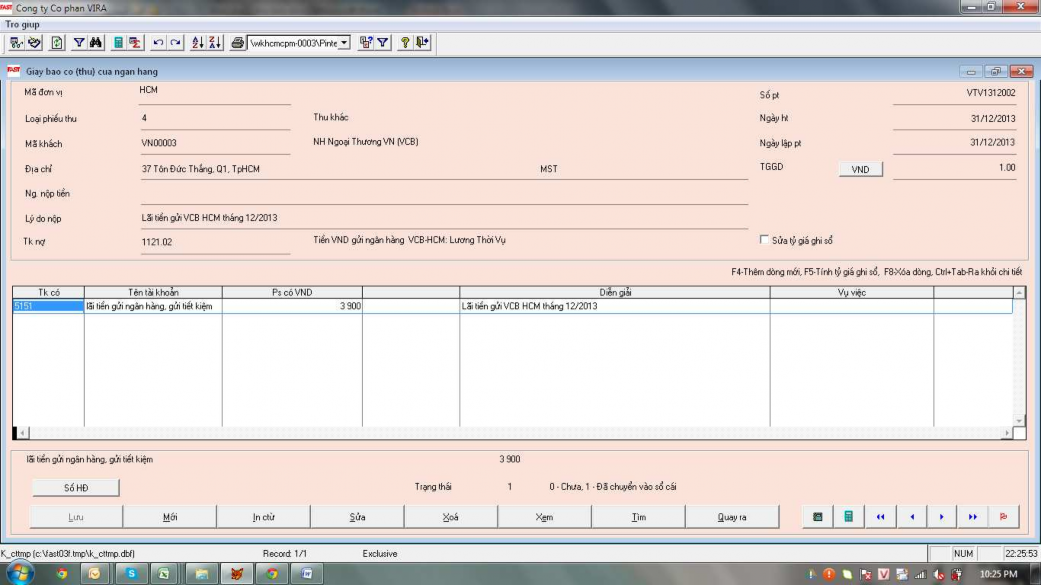The image size is (1041, 585).
Task: Click the 'Số HĐ' button
Action: tap(76, 488)
